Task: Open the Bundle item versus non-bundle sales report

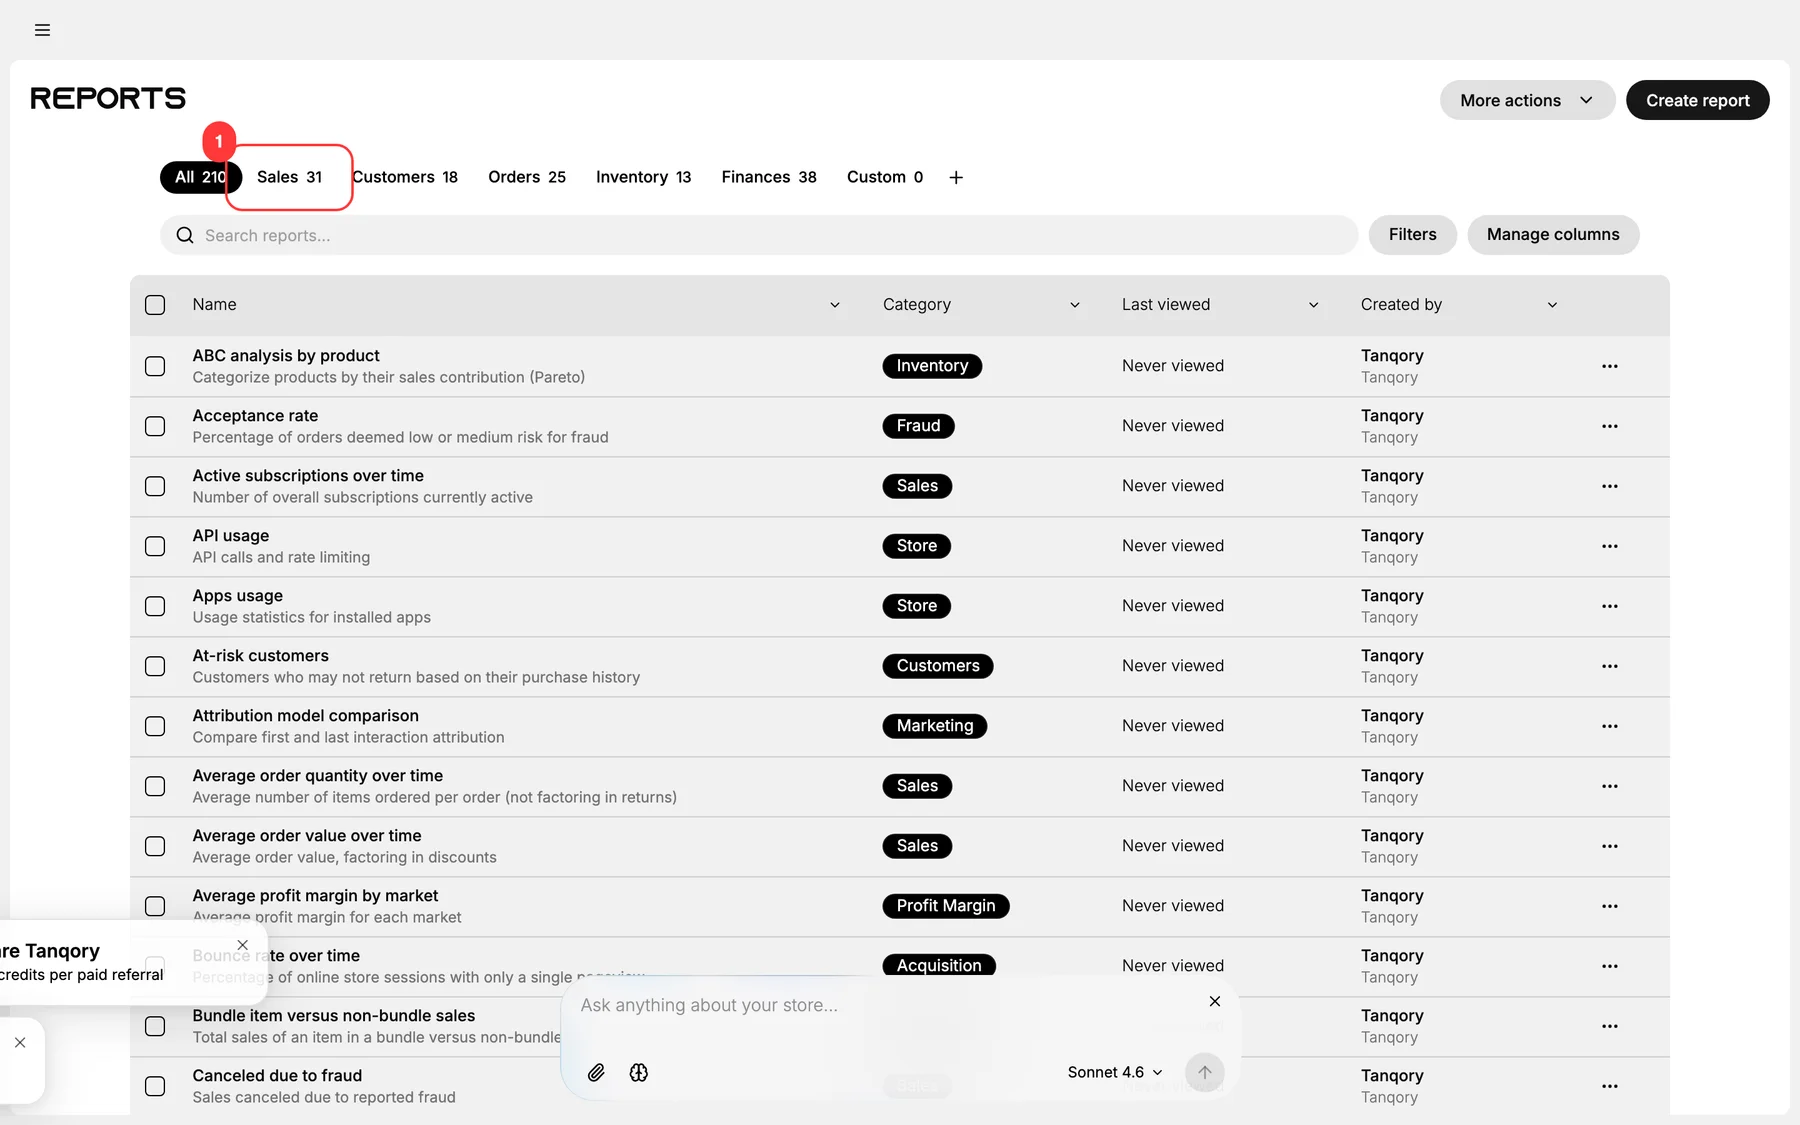Action: click(334, 1016)
